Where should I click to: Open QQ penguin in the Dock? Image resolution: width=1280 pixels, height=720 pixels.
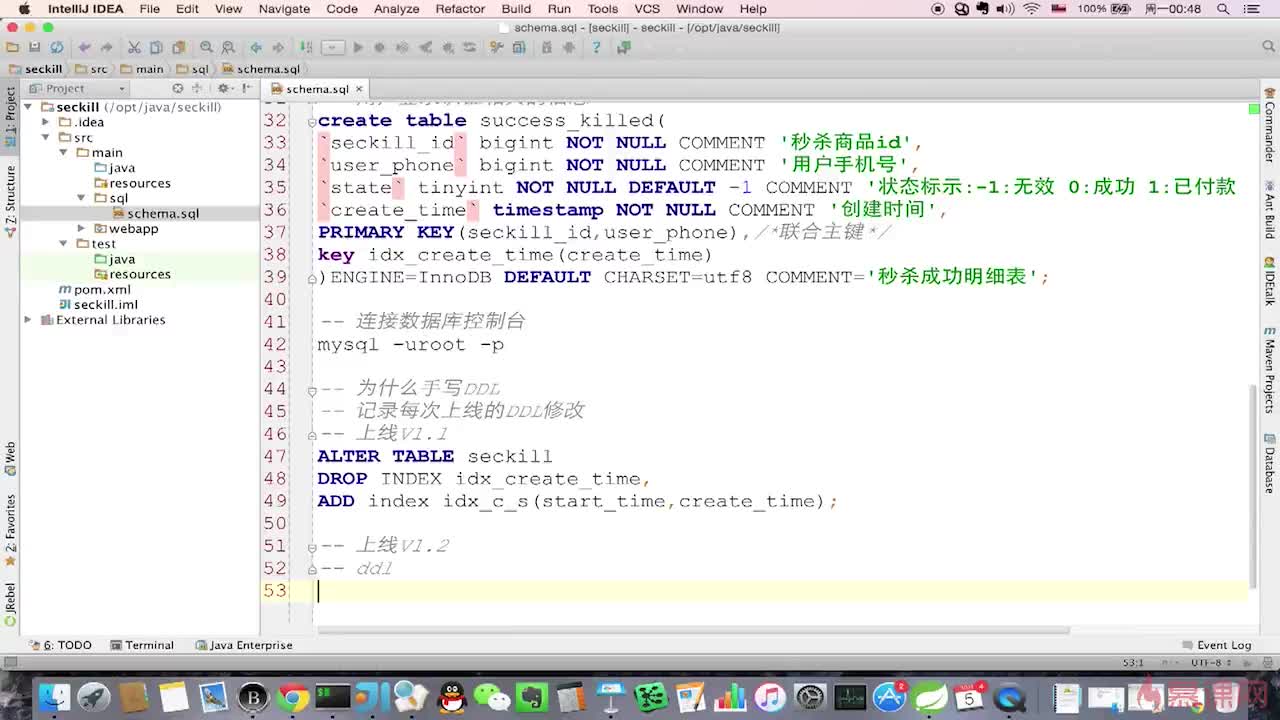pos(453,696)
